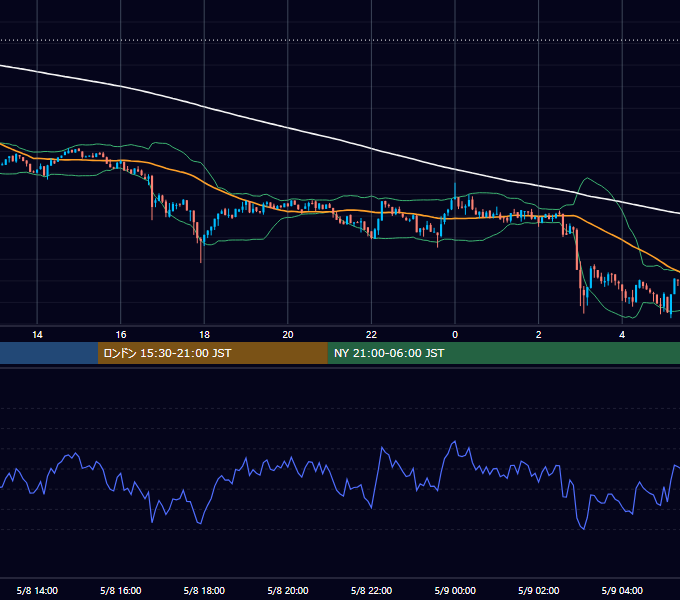
Task: Click the 5/8 18:00 time label
Action: [204, 590]
